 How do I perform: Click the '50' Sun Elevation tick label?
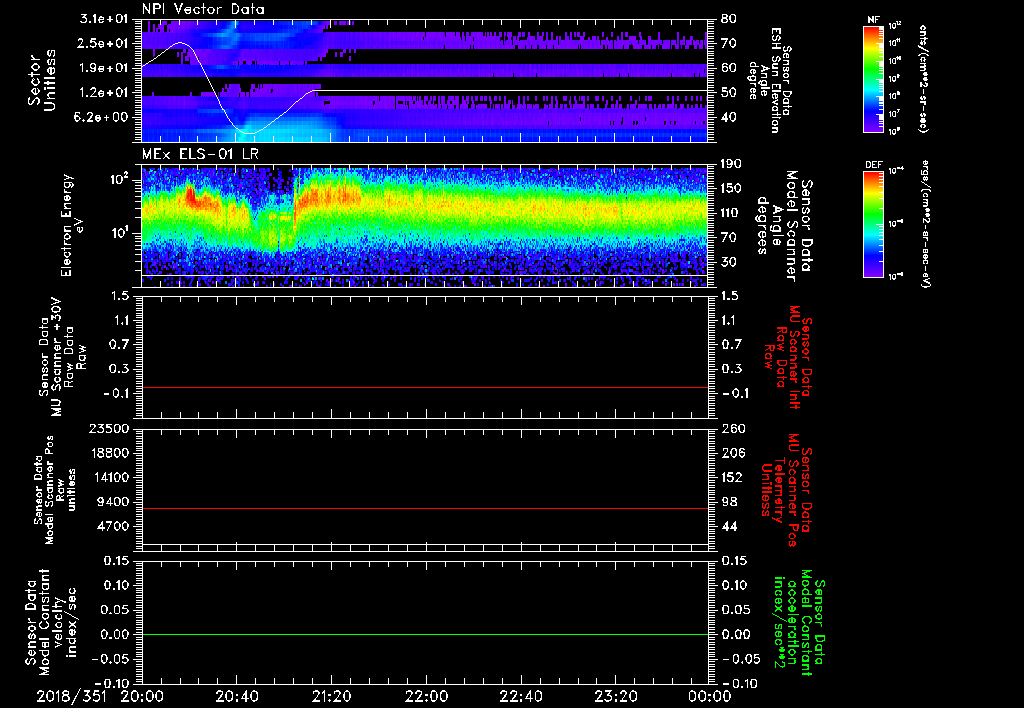coord(728,93)
